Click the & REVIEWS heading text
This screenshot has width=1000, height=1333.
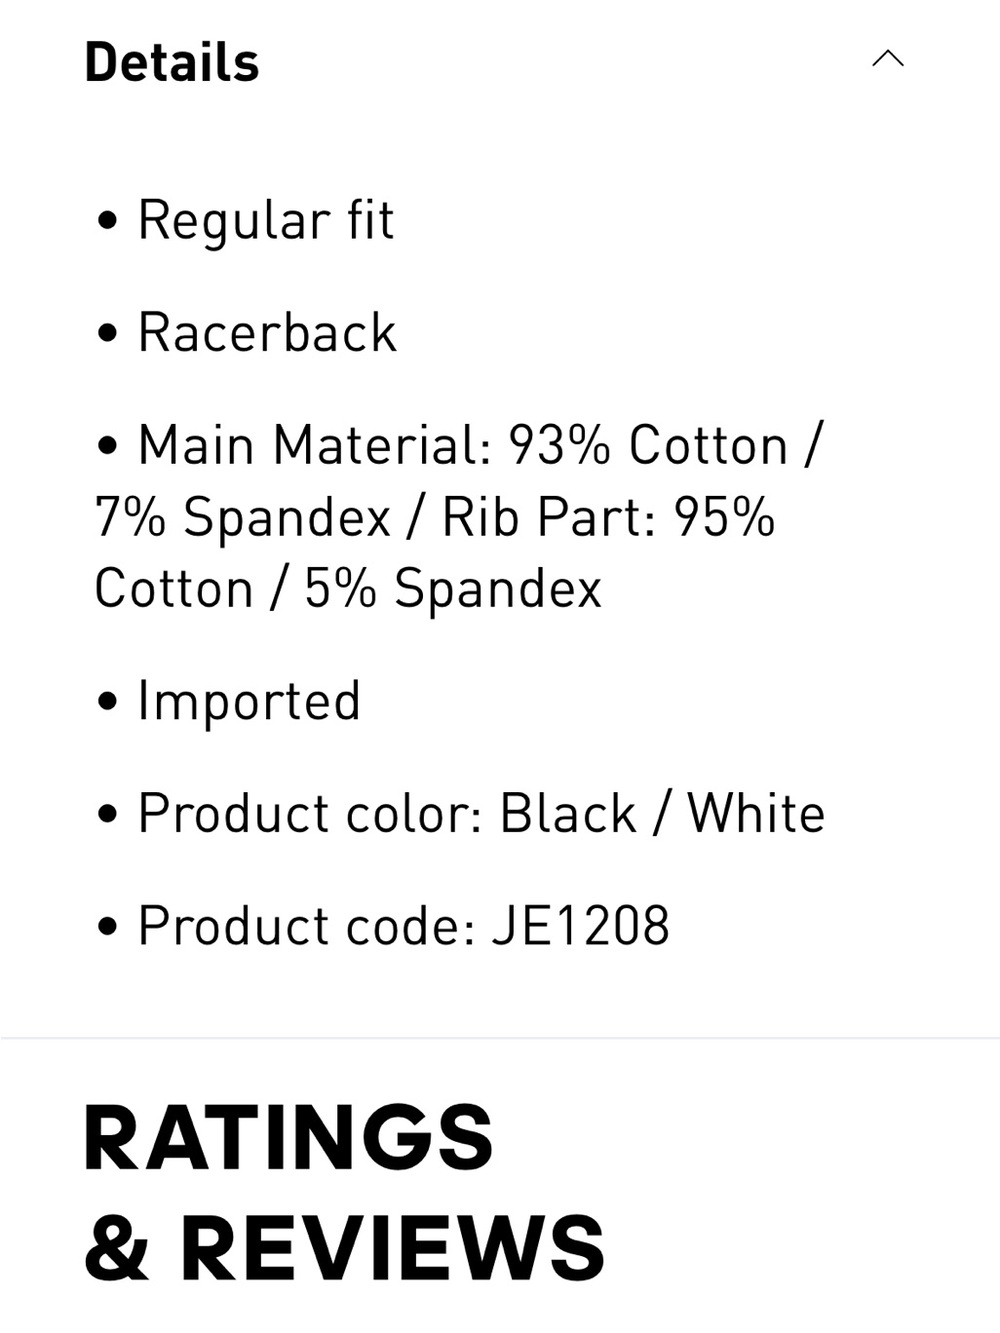345,1248
